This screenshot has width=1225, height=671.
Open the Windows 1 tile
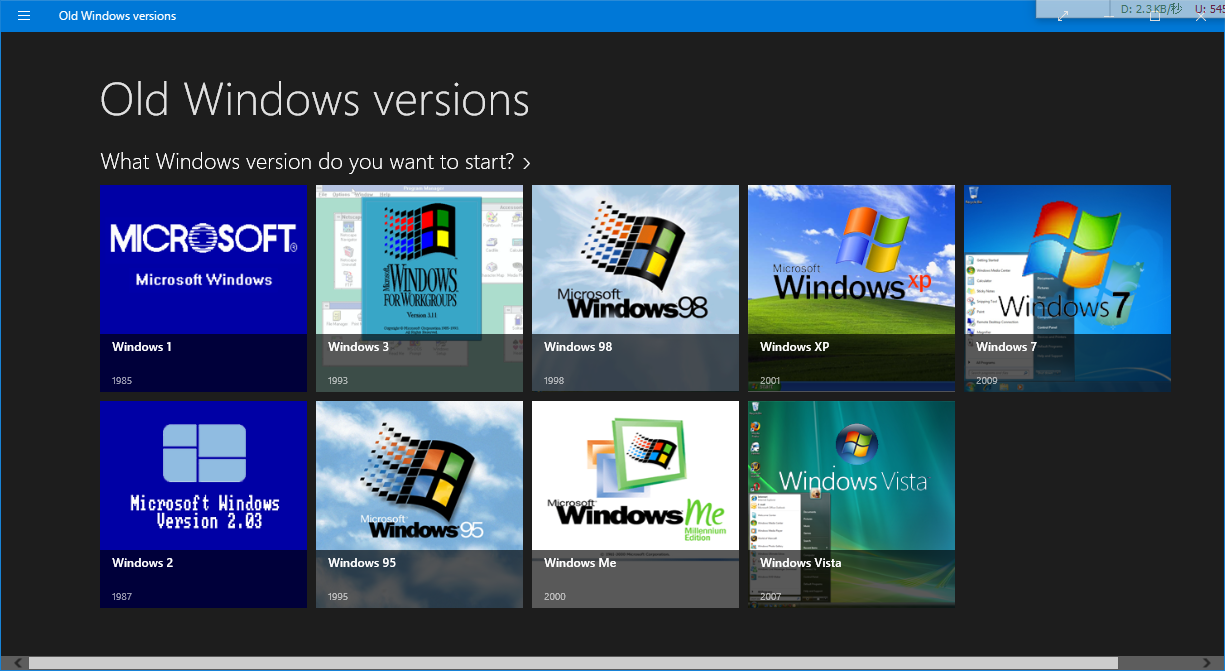[204, 288]
